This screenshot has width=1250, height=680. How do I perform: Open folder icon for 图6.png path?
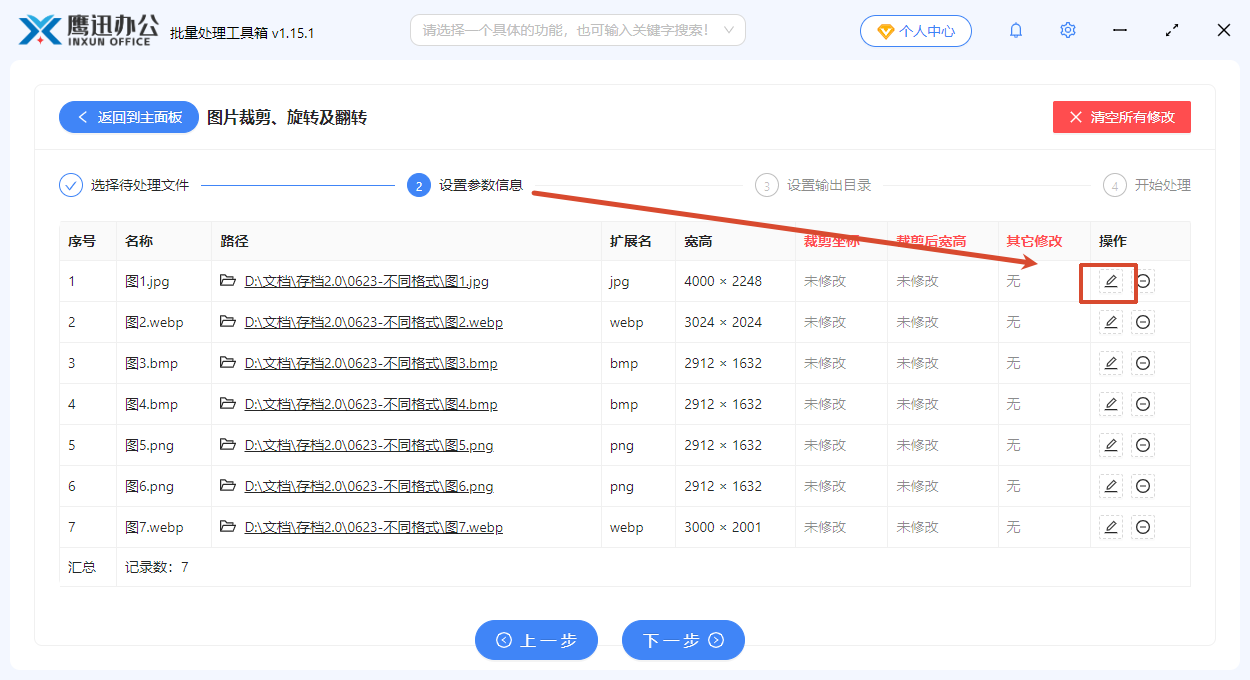click(x=228, y=486)
